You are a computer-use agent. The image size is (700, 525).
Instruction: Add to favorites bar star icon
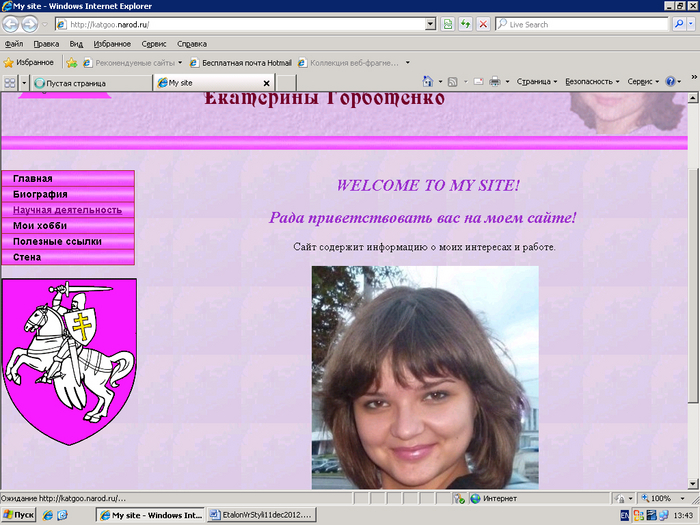coord(71,63)
